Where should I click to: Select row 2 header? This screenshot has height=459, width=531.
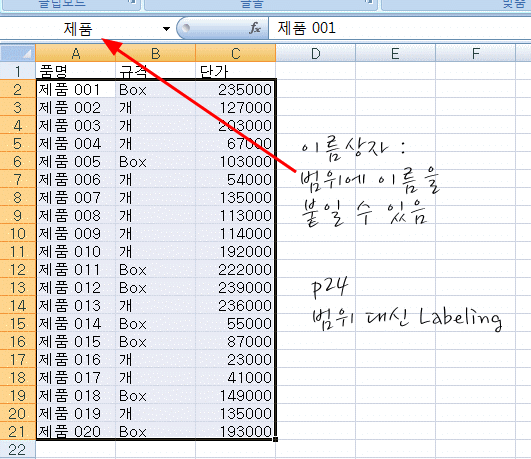coord(18,89)
